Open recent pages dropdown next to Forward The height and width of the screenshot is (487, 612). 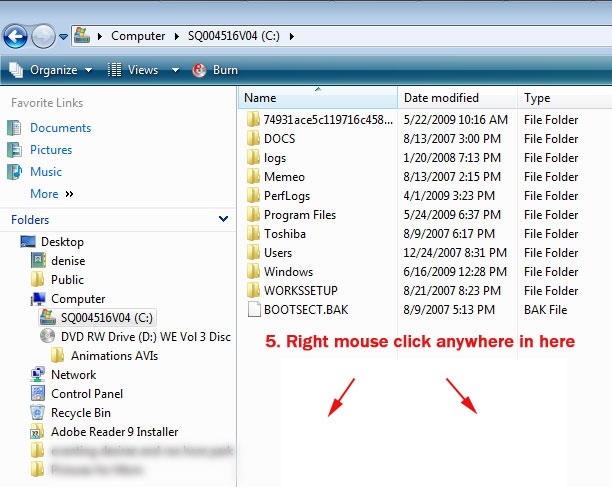tap(64, 37)
